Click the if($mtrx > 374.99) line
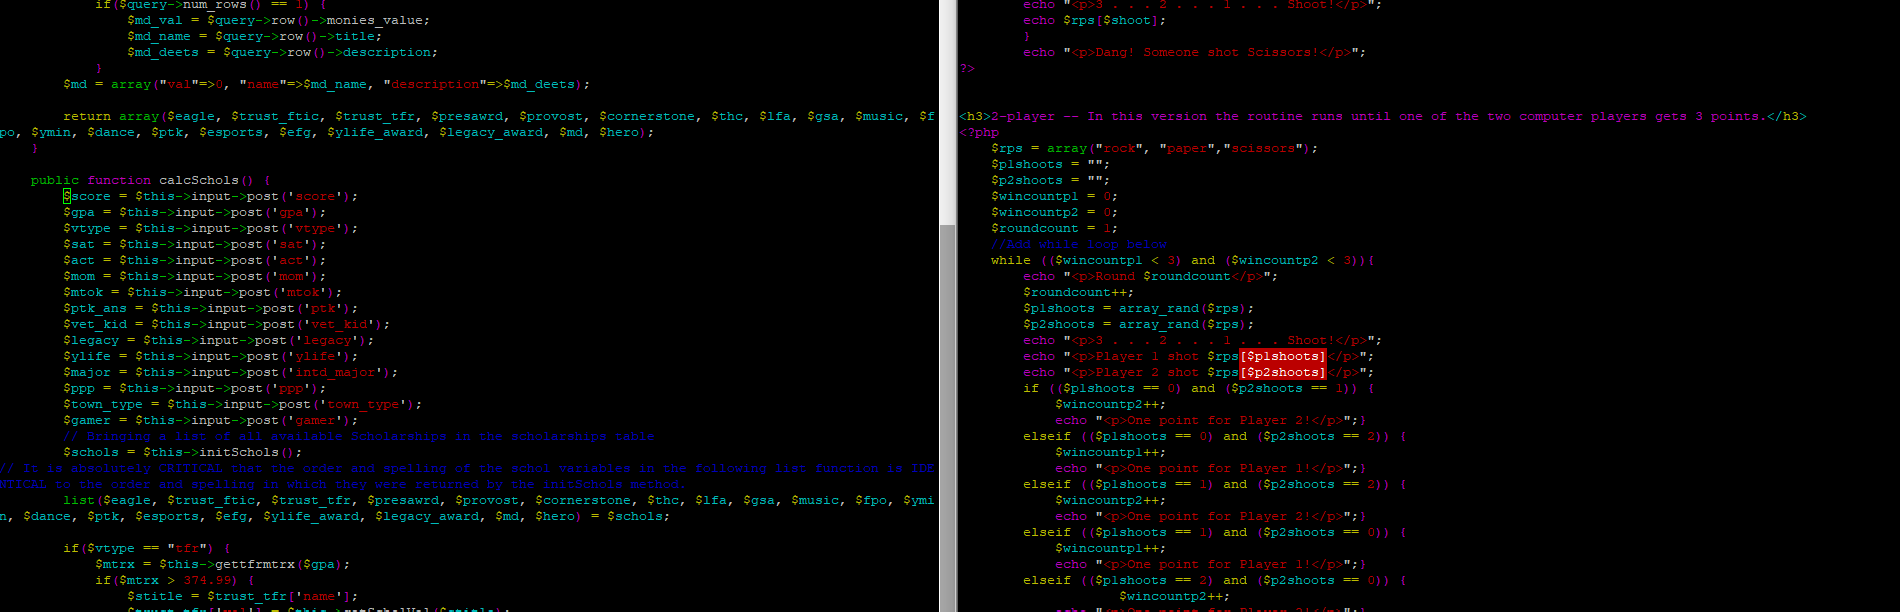 click(174, 580)
